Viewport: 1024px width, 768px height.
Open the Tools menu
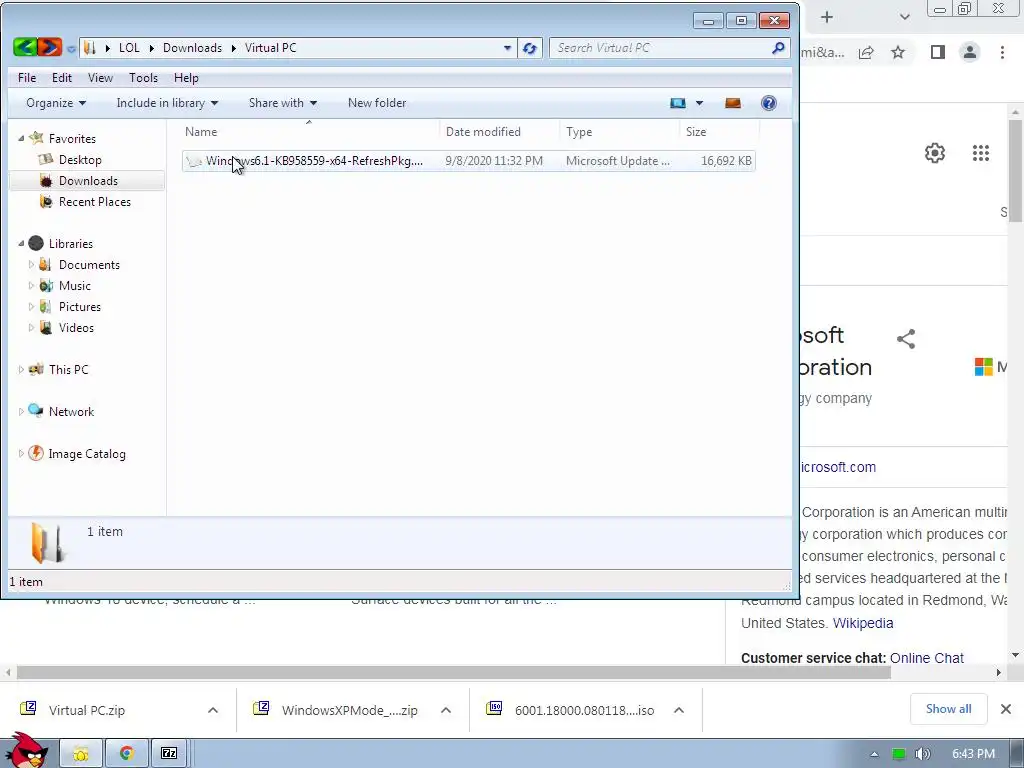pyautogui.click(x=143, y=78)
